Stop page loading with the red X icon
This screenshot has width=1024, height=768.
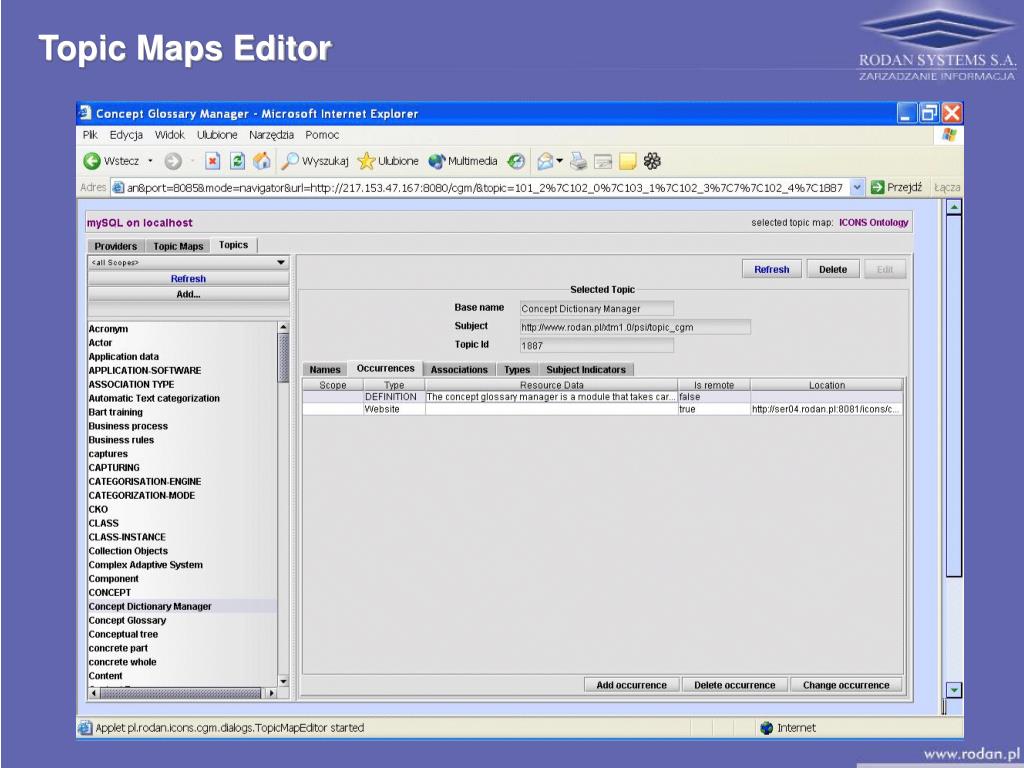point(212,161)
